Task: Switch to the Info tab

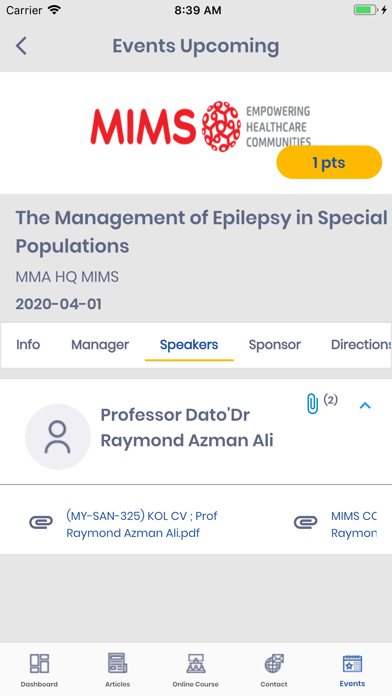Action: click(x=28, y=344)
